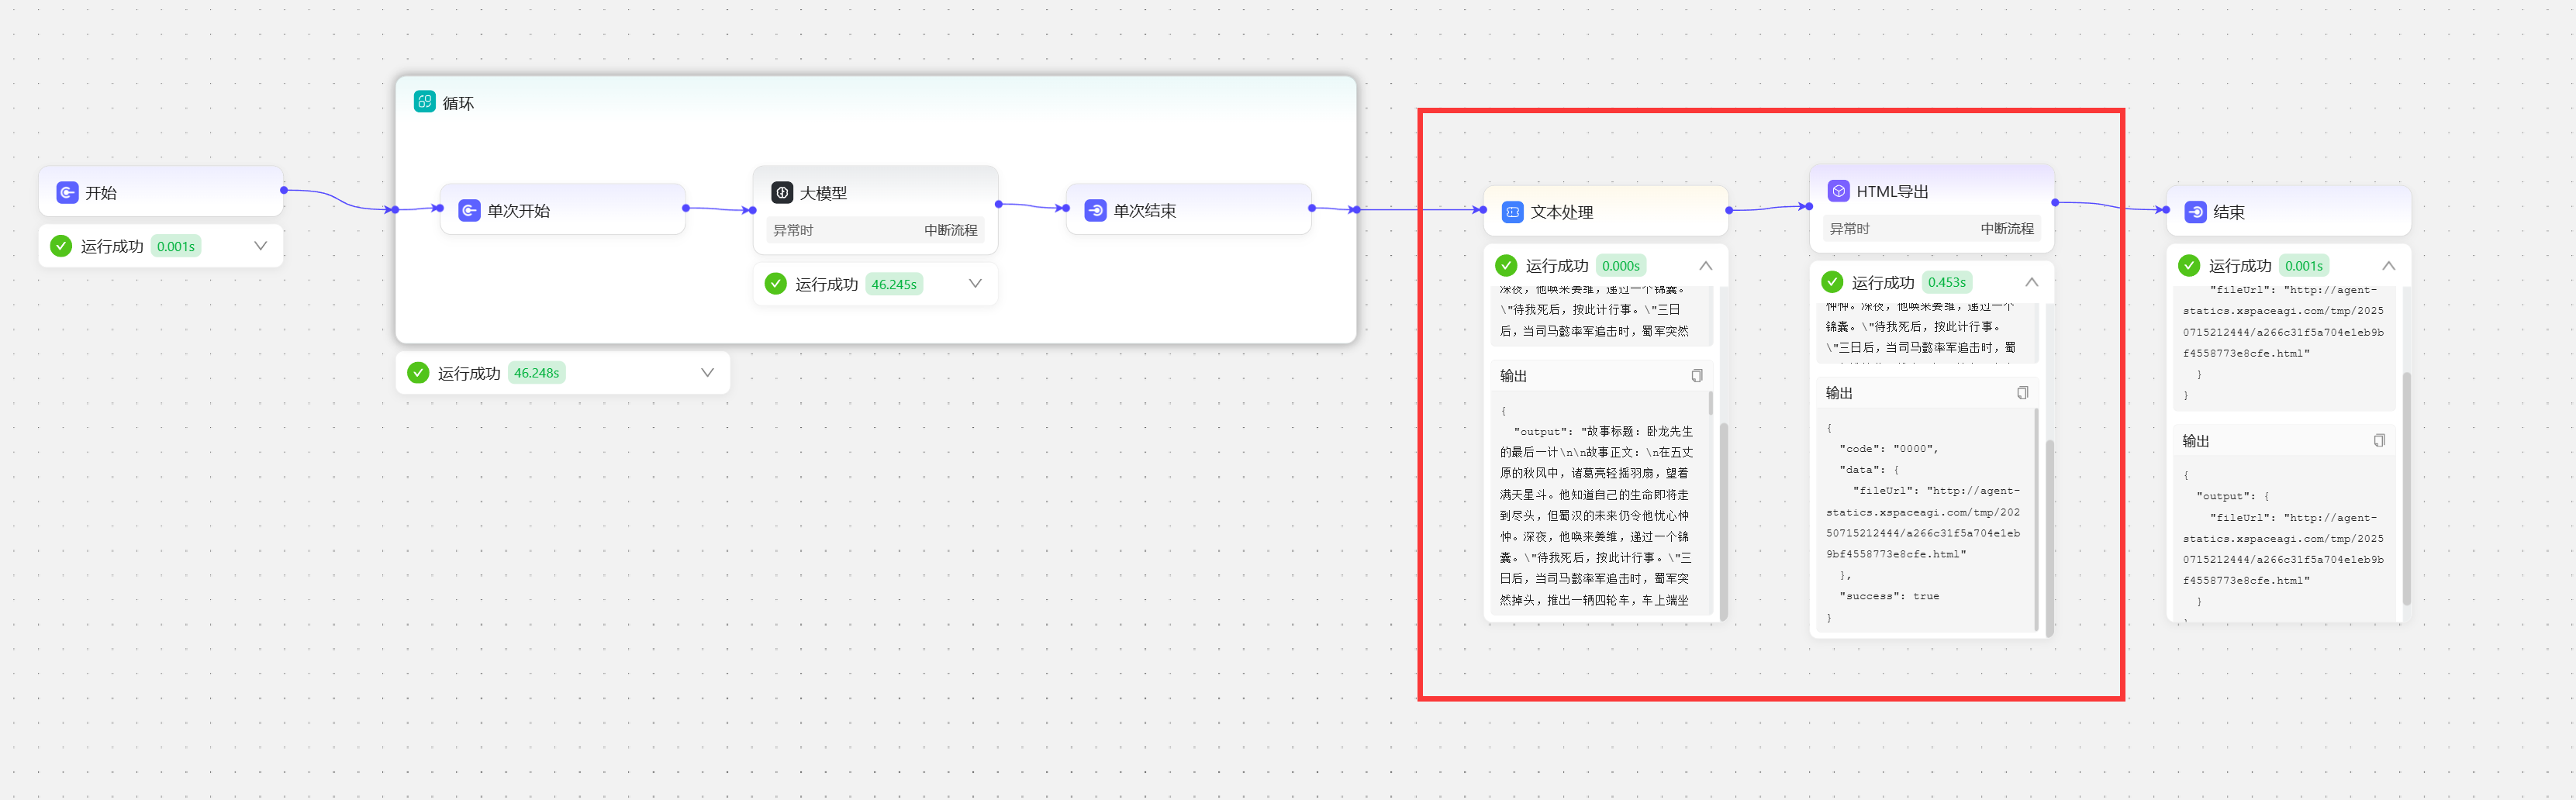Image resolution: width=2576 pixels, height=800 pixels.
Task: Select the 单次开始 node icon
Action: click(469, 211)
